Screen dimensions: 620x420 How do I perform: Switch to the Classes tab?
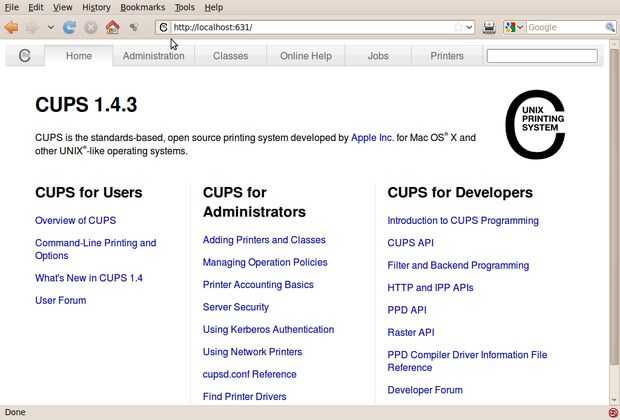231,56
